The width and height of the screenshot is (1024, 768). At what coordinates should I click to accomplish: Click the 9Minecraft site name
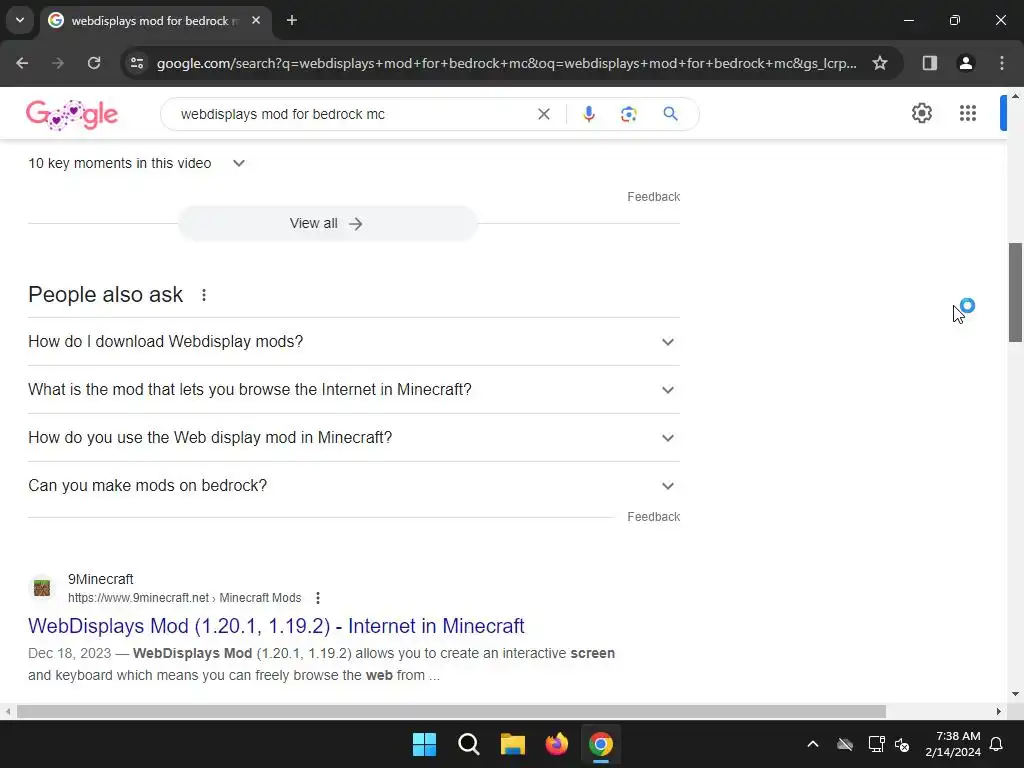click(101, 579)
